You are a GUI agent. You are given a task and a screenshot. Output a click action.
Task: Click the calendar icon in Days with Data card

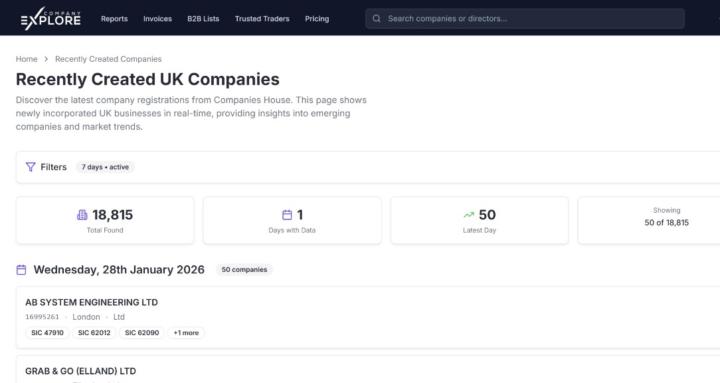click(x=287, y=214)
